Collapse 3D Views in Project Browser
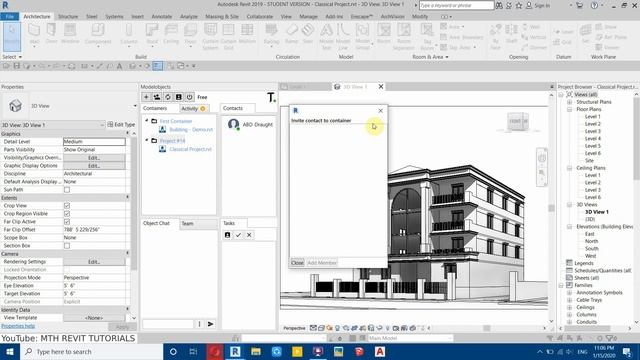The height and width of the screenshot is (360, 640). (x=569, y=204)
